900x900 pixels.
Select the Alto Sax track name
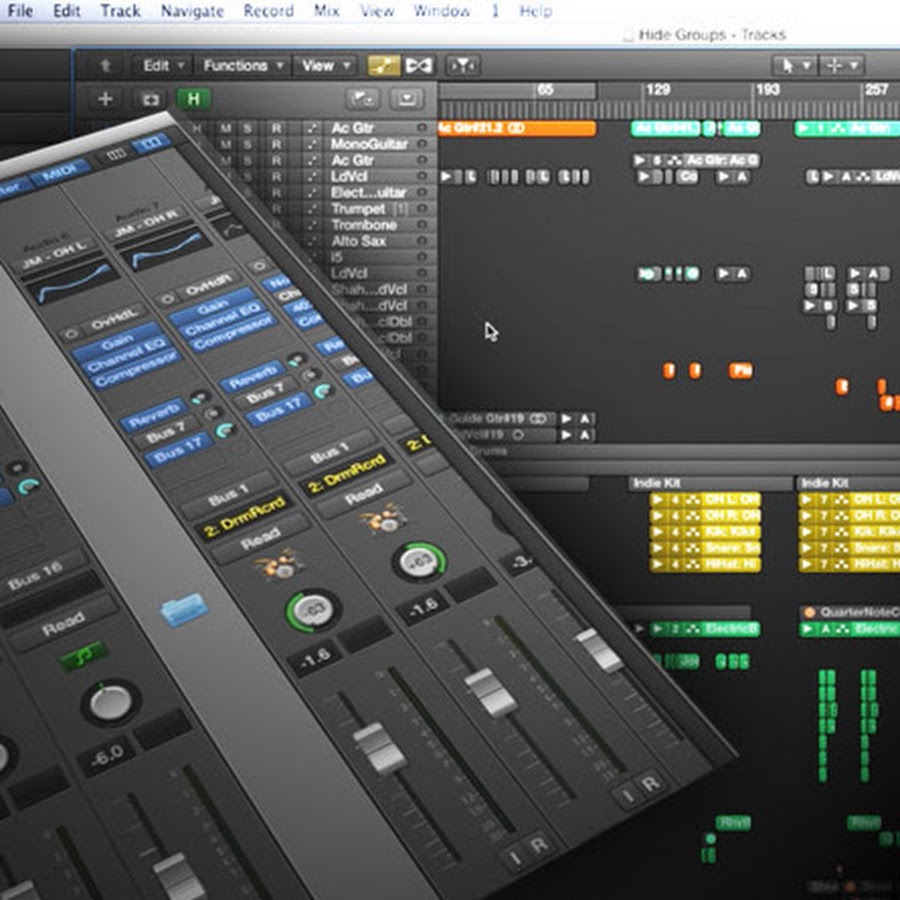pyautogui.click(x=358, y=241)
